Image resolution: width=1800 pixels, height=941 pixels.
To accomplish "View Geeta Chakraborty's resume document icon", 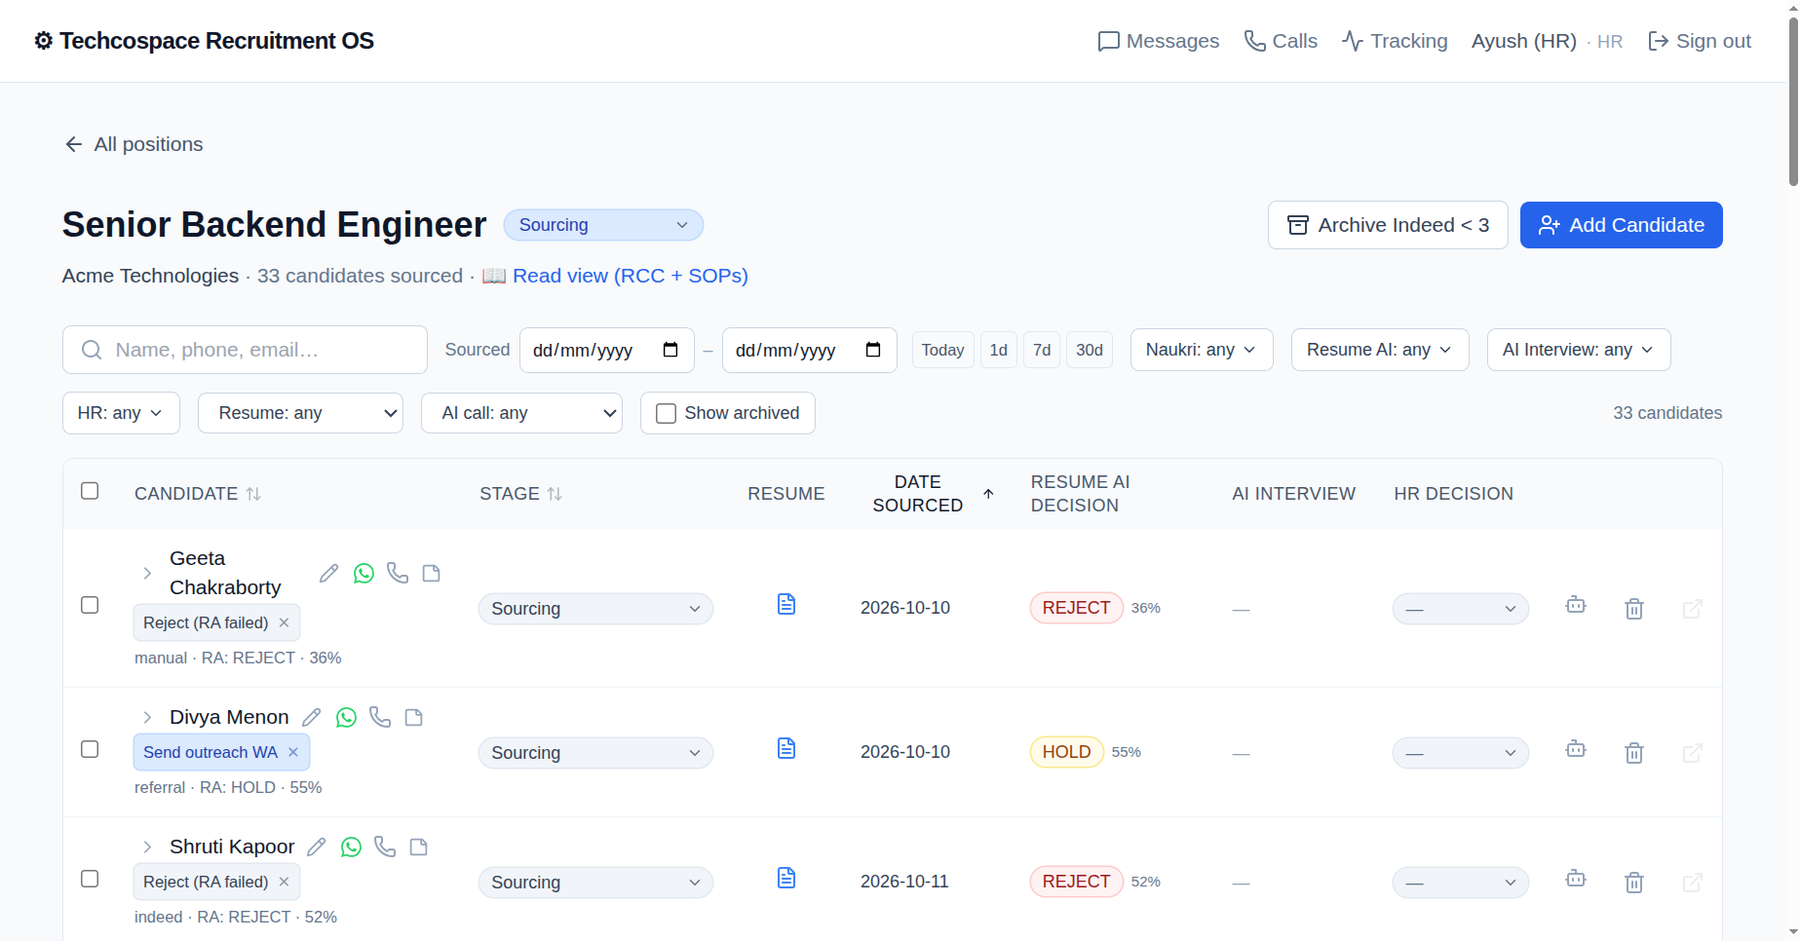I will [x=786, y=604].
